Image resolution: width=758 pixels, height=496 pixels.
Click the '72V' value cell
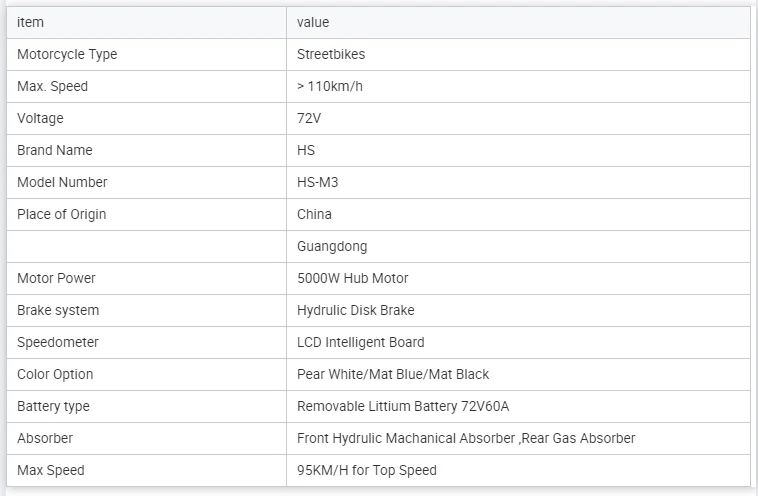pyautogui.click(x=518, y=118)
